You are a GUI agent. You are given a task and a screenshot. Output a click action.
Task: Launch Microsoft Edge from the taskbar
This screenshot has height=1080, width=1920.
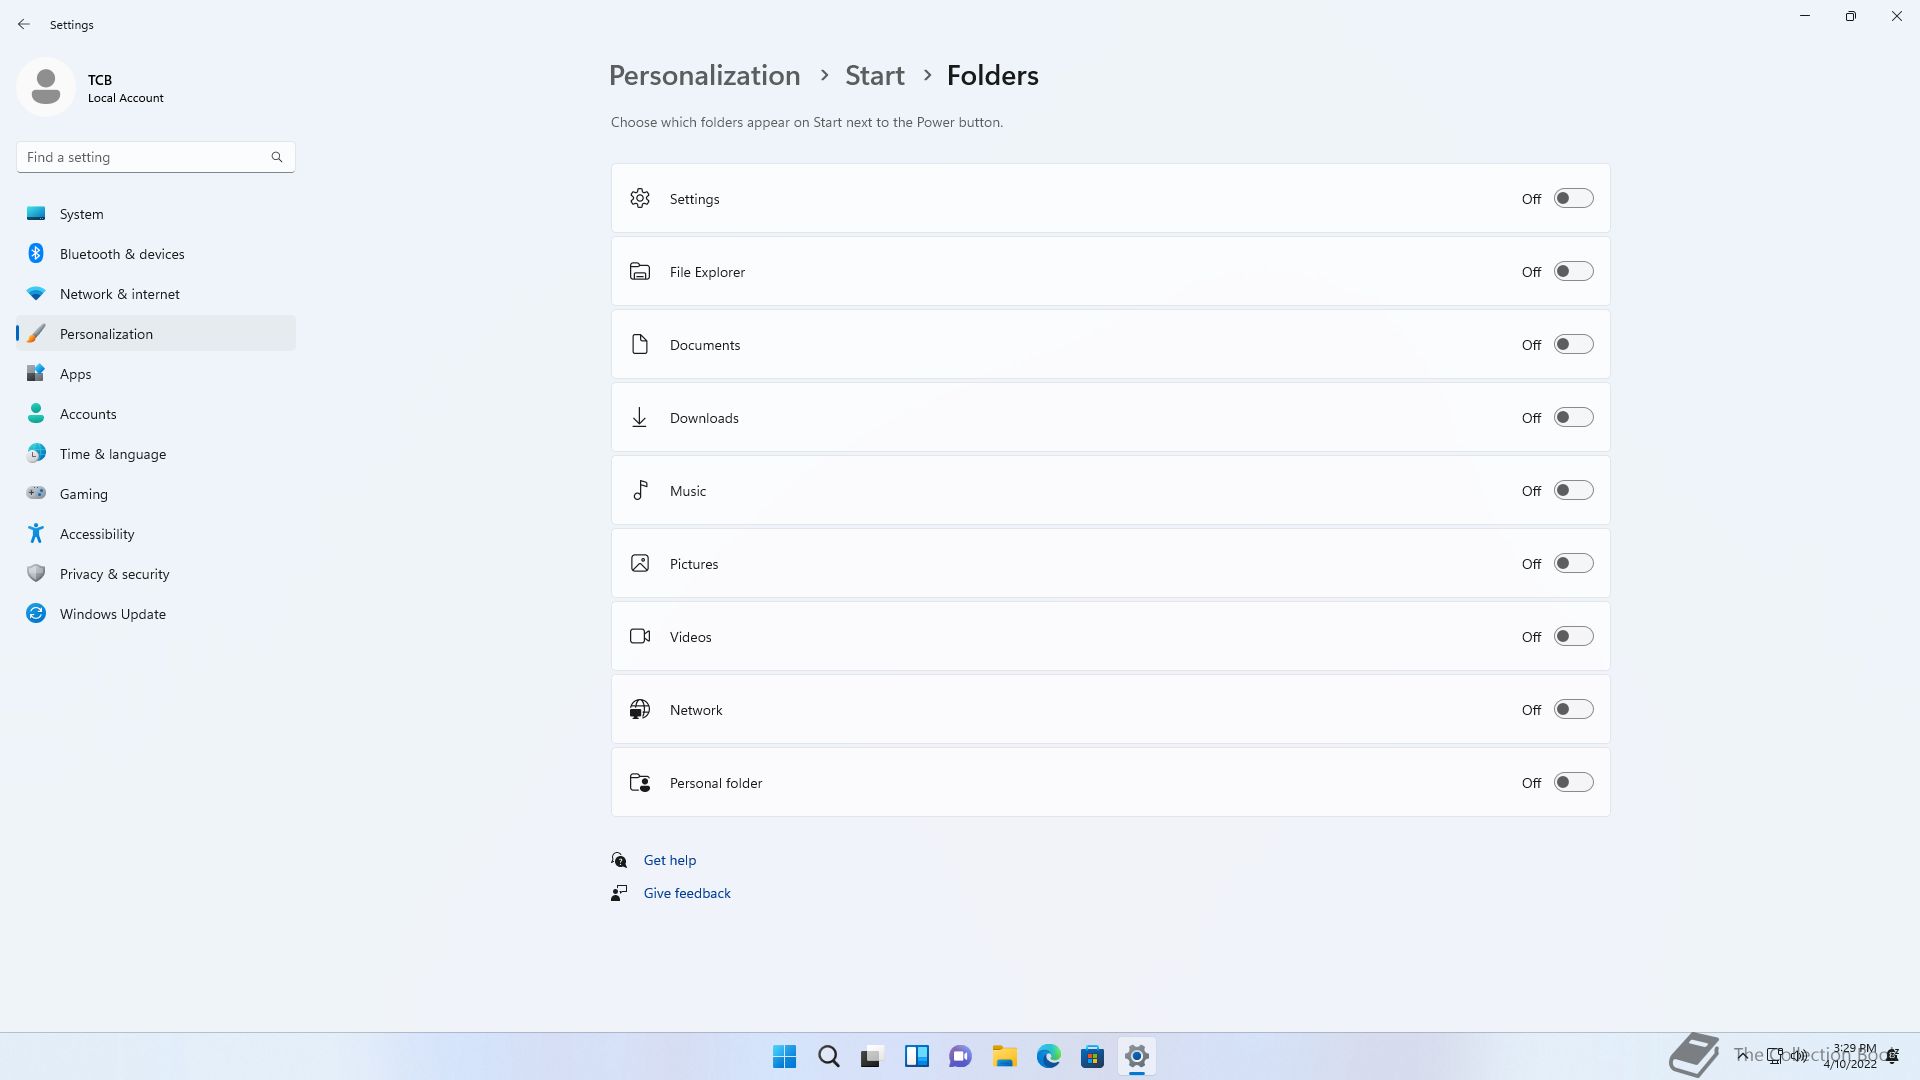click(x=1049, y=1056)
